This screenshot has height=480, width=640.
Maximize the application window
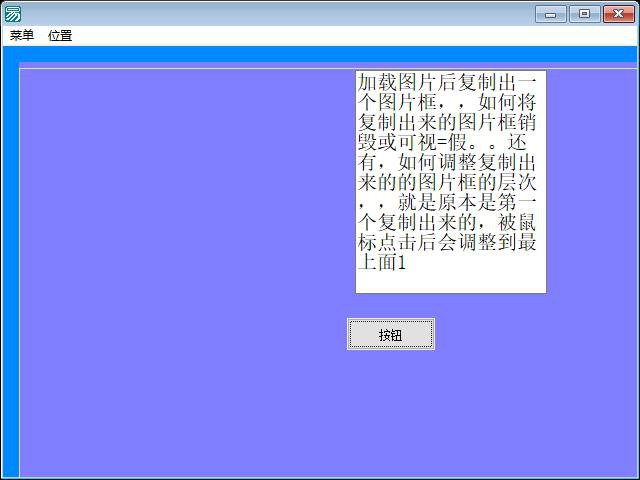pyautogui.click(x=584, y=14)
